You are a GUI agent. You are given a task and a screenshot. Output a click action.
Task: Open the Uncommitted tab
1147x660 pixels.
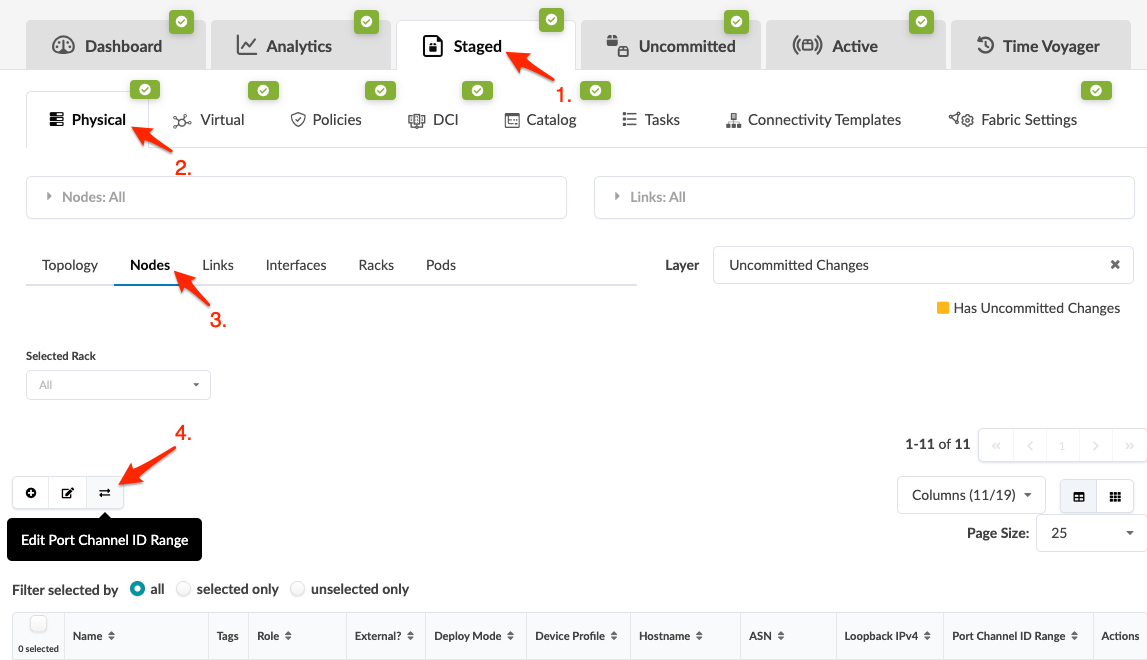(x=671, y=45)
